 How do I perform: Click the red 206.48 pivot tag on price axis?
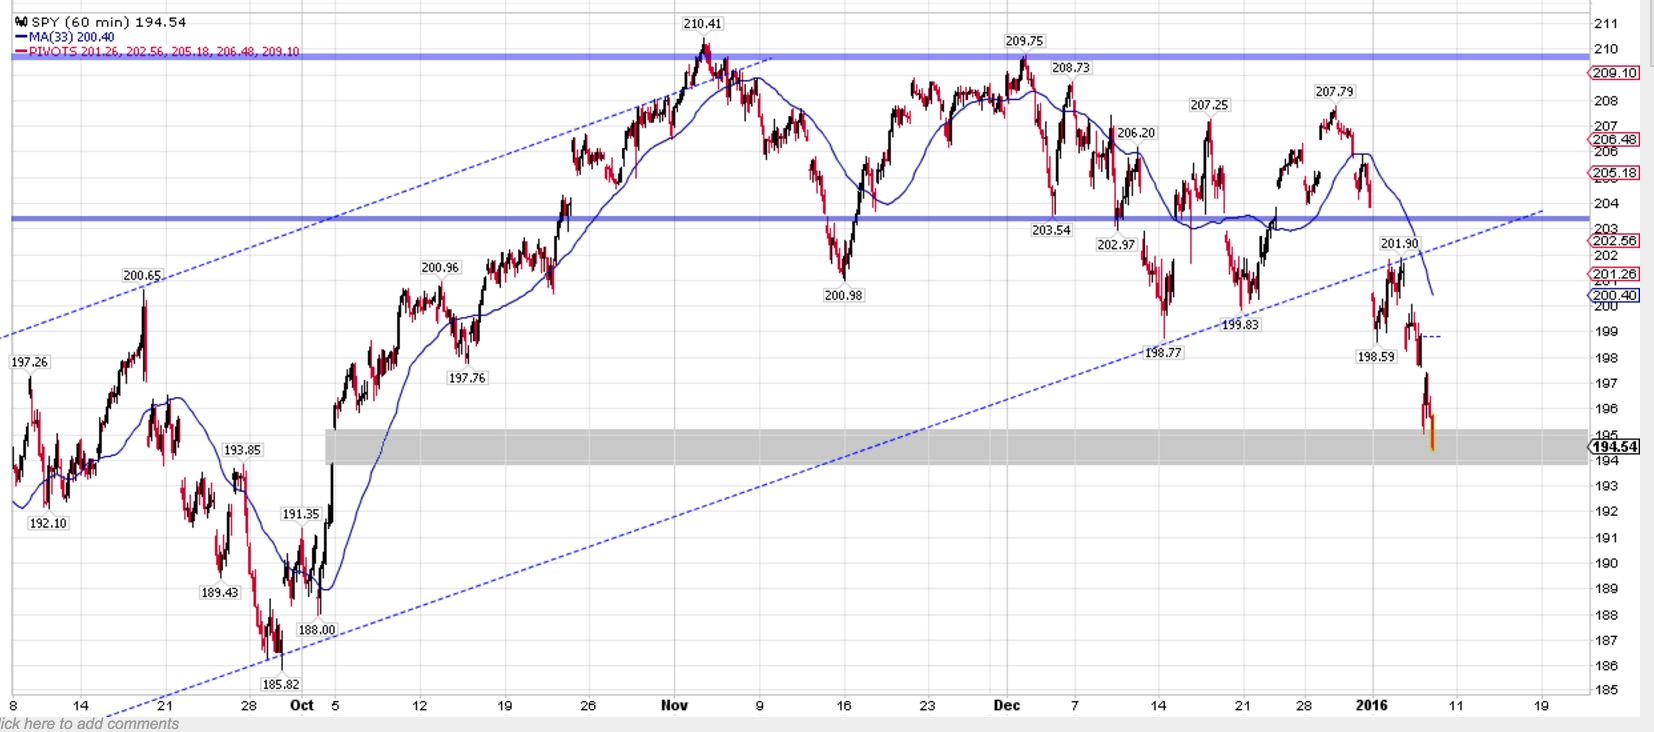coord(1615,140)
